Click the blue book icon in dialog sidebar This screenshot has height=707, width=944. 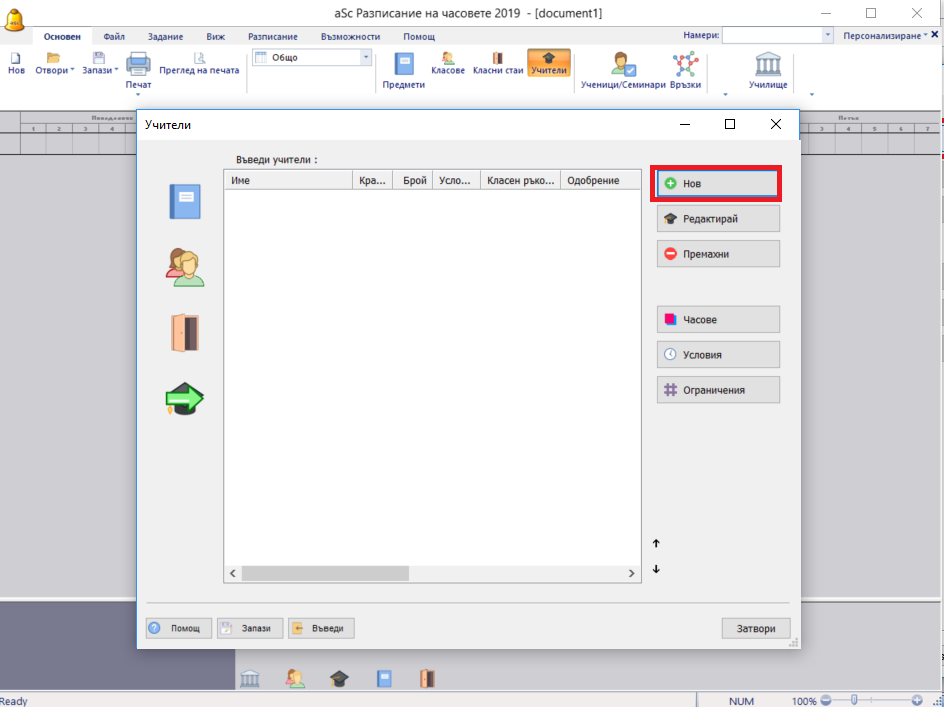click(185, 201)
